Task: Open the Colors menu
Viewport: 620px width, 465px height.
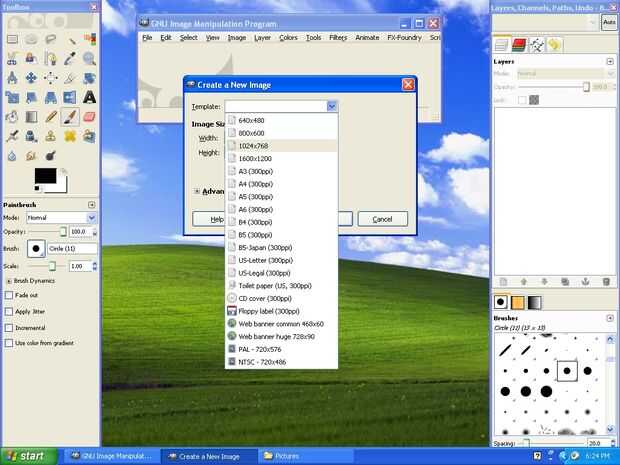Action: coord(288,38)
